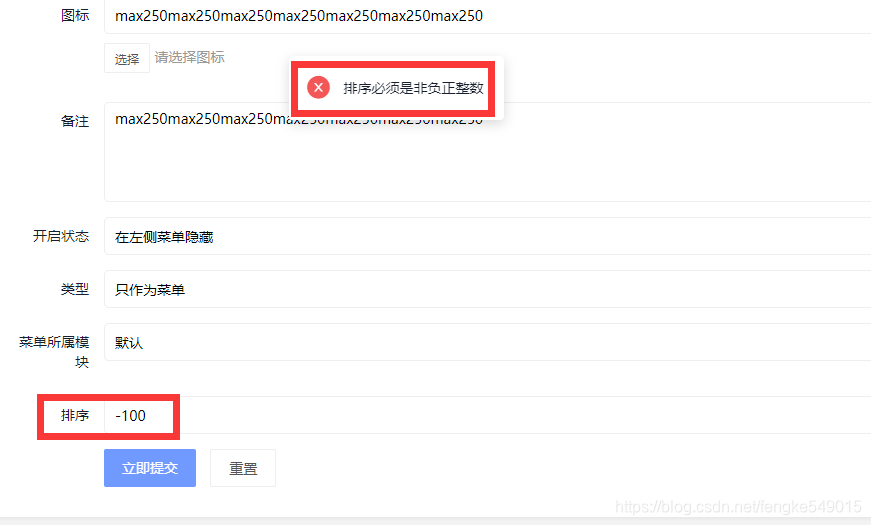
Task: Click the gray strip below the form
Action: pyautogui.click(x=436, y=521)
